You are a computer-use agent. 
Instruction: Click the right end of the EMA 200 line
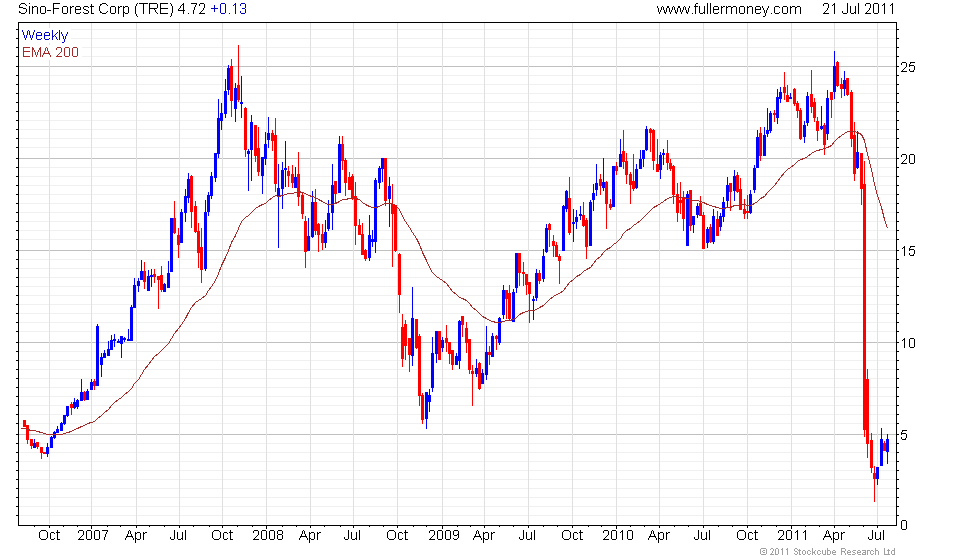pos(887,227)
